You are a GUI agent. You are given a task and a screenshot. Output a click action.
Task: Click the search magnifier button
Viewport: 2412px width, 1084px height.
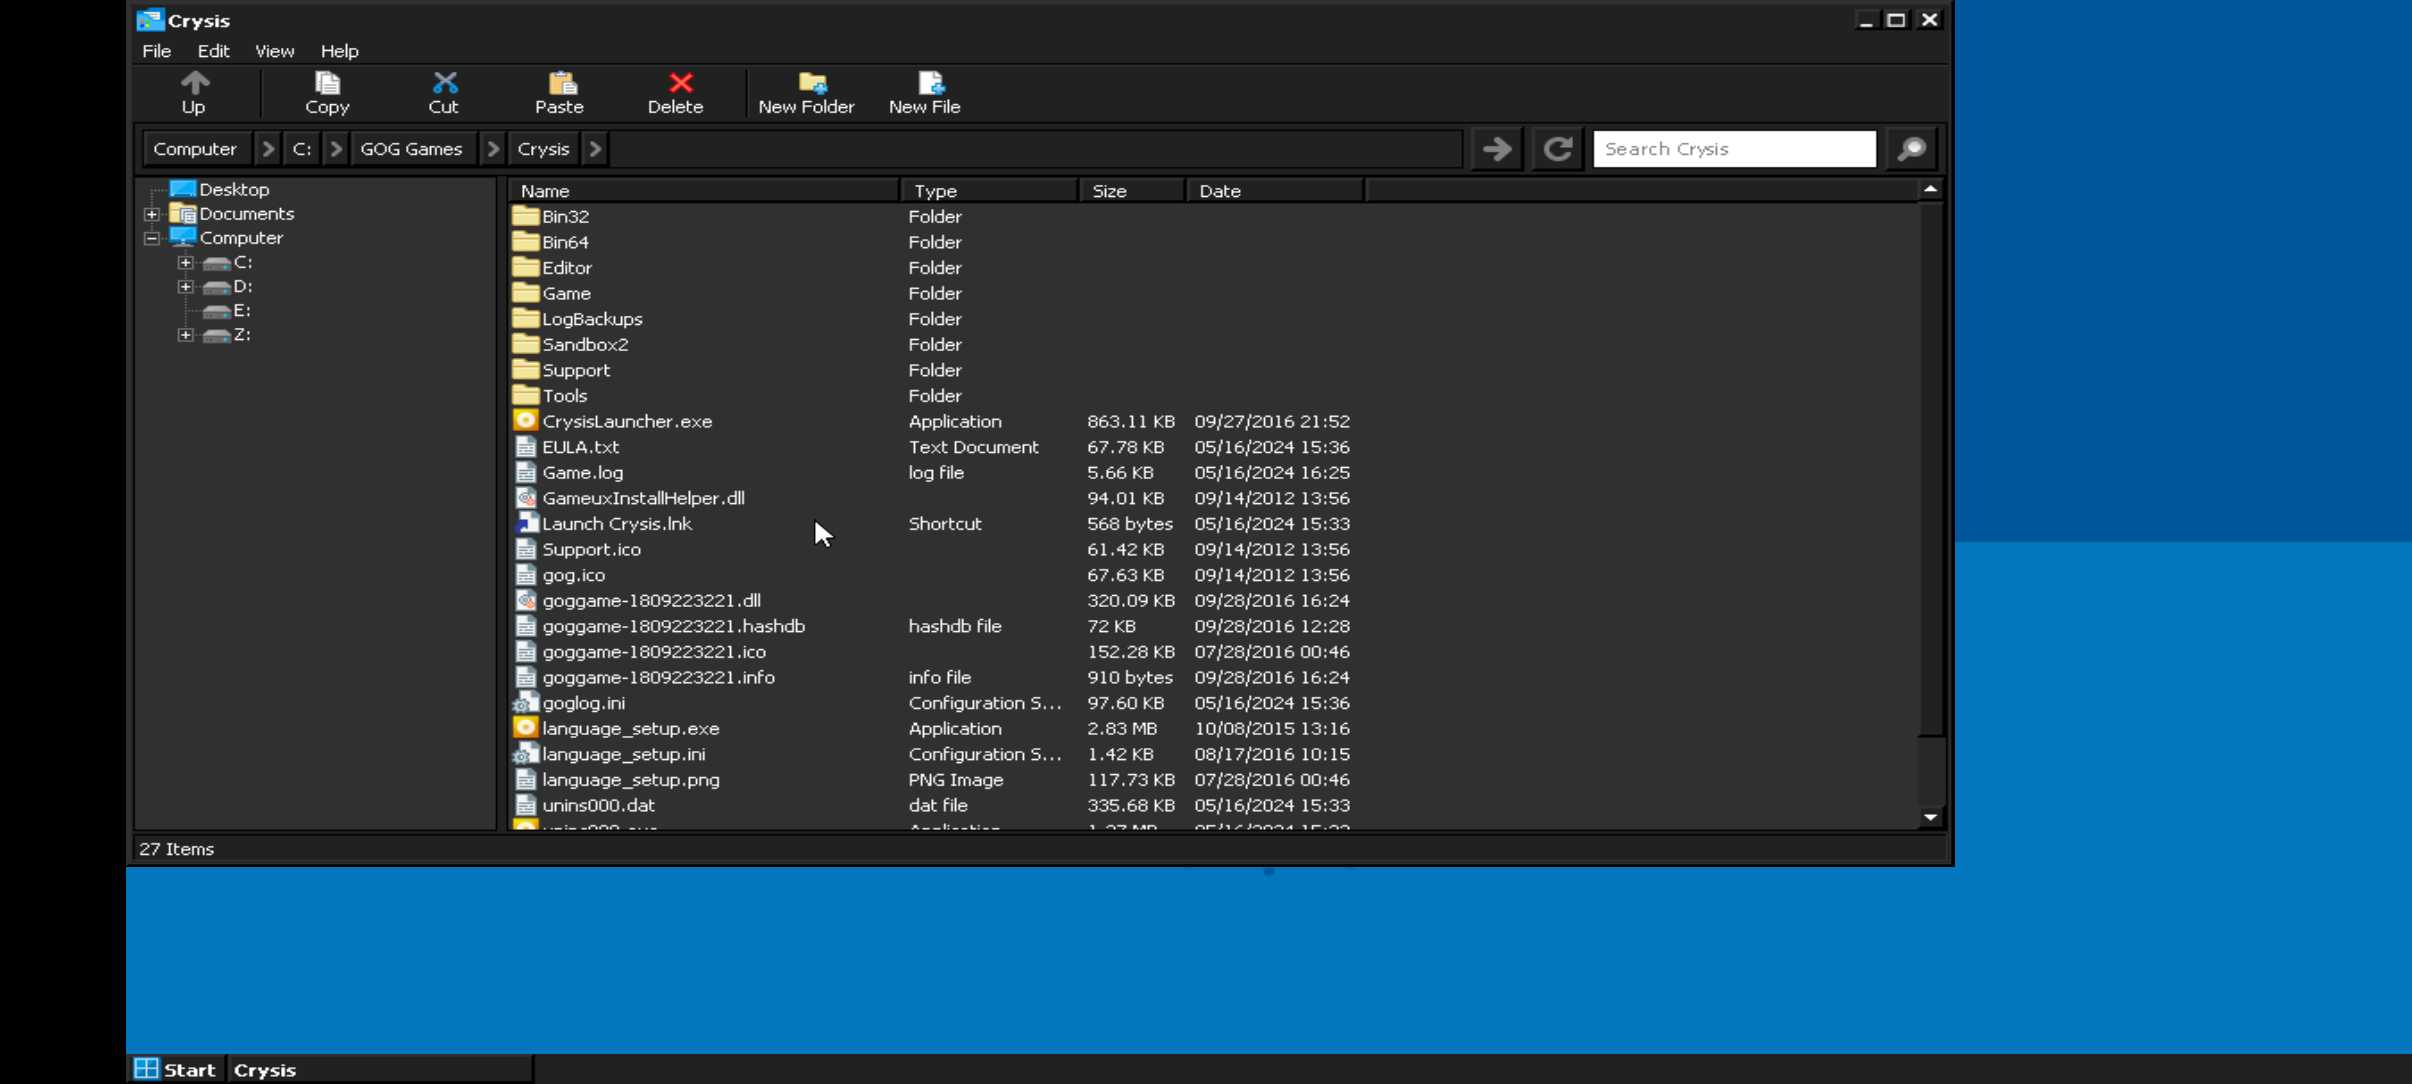point(1911,149)
